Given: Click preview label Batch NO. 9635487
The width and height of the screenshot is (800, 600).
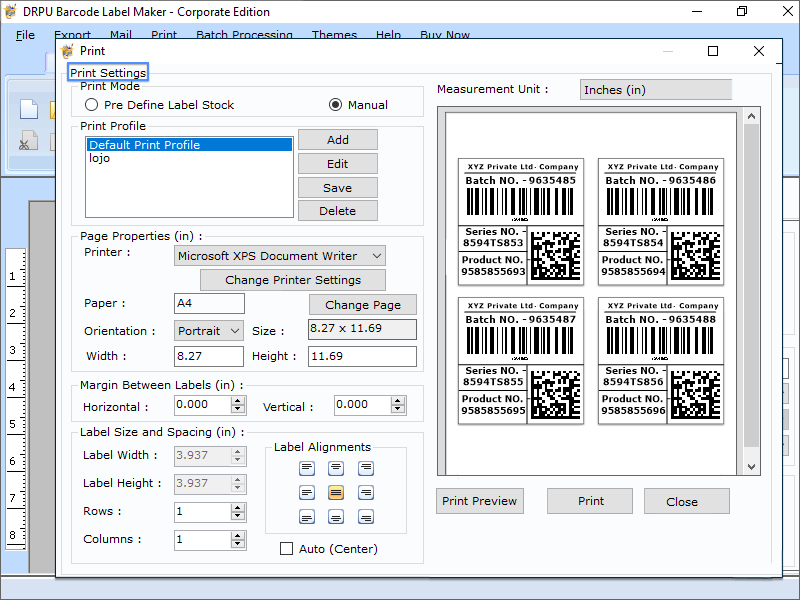Looking at the screenshot, I should click(x=520, y=361).
